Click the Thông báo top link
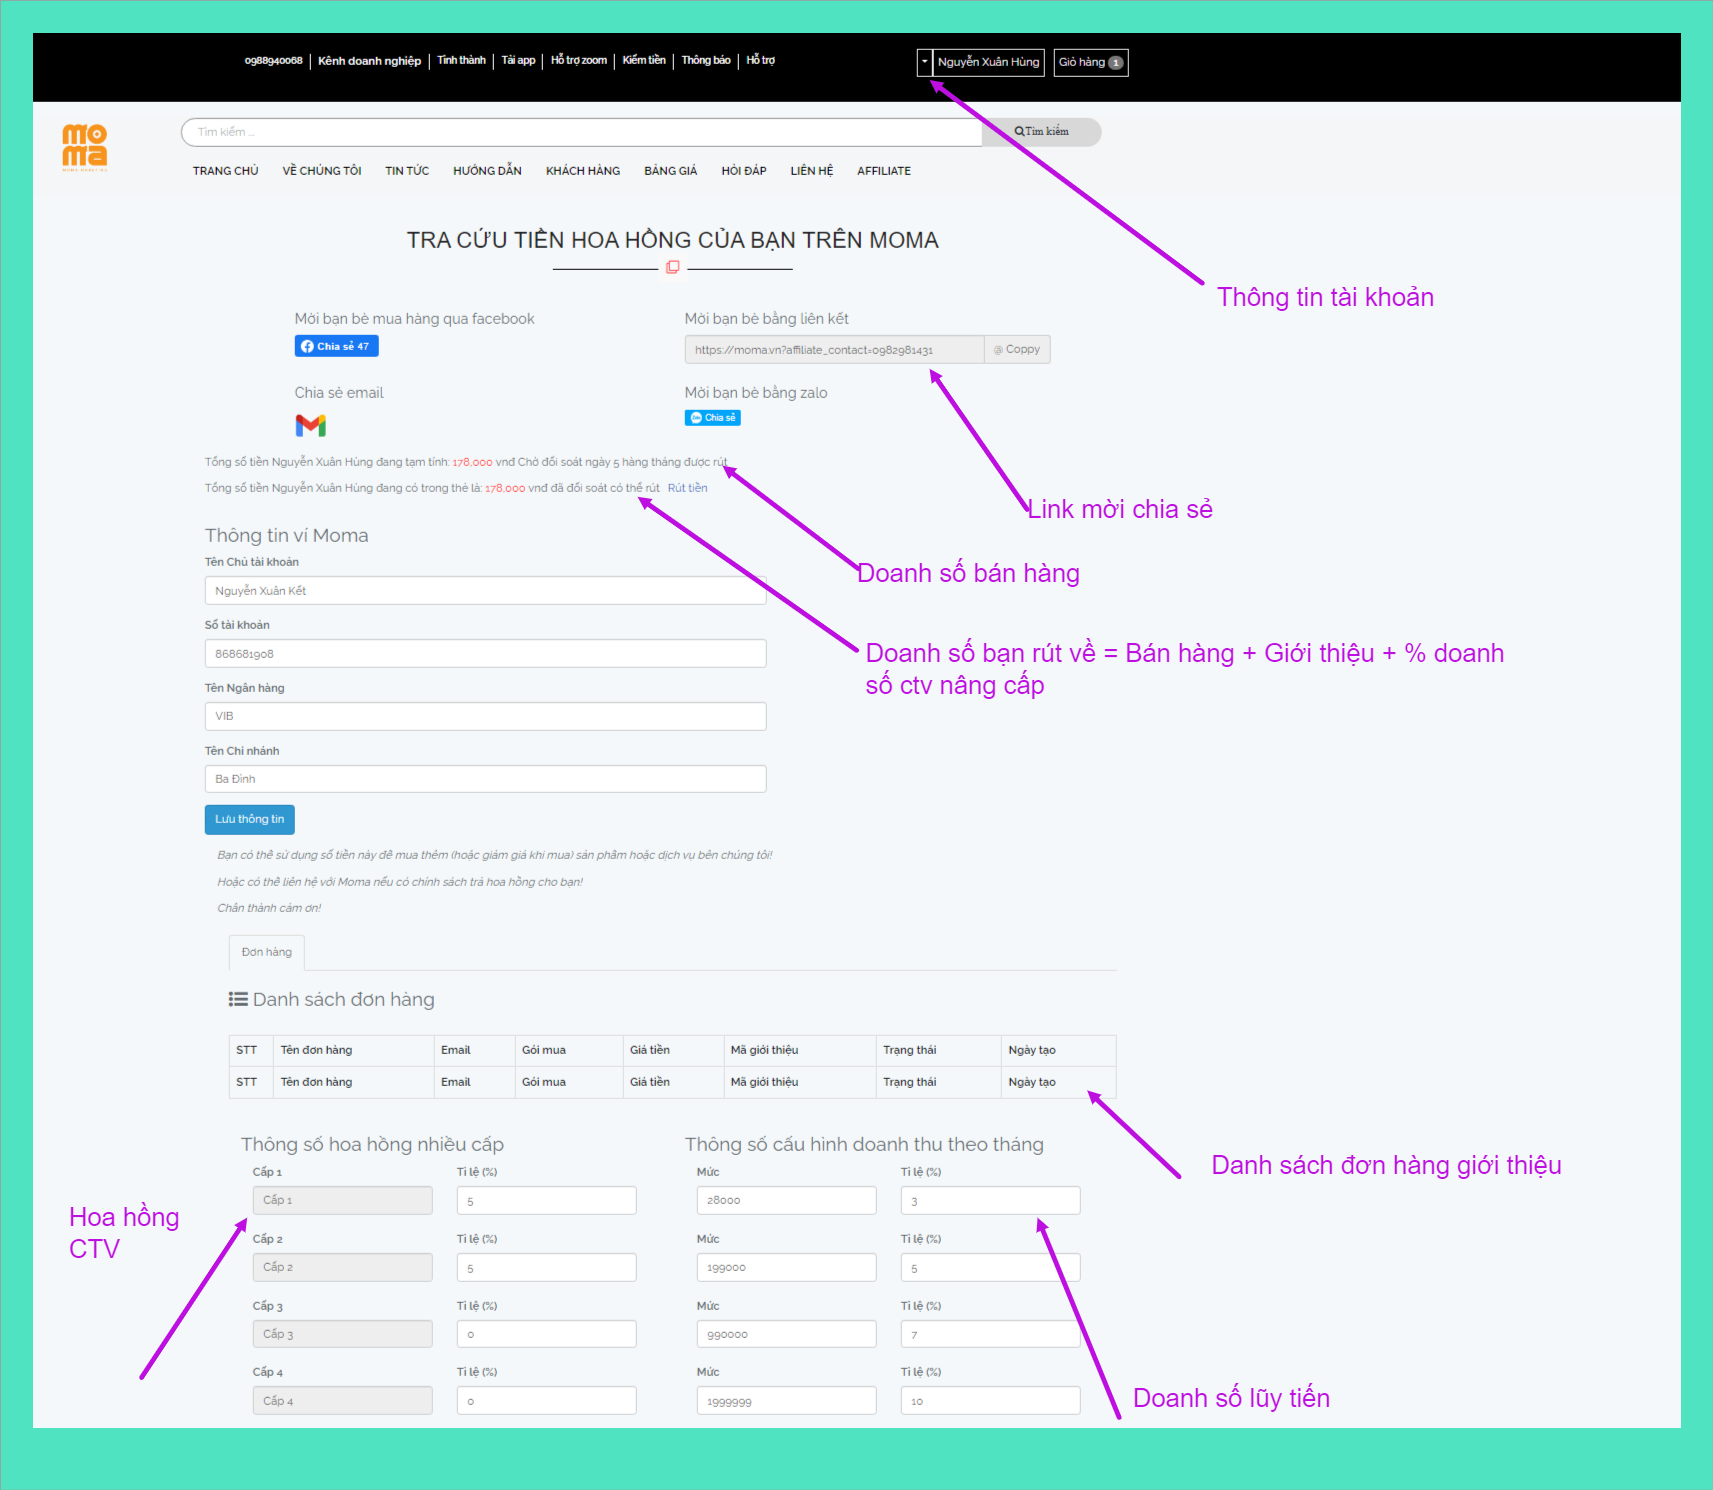This screenshot has height=1490, width=1713. [706, 61]
